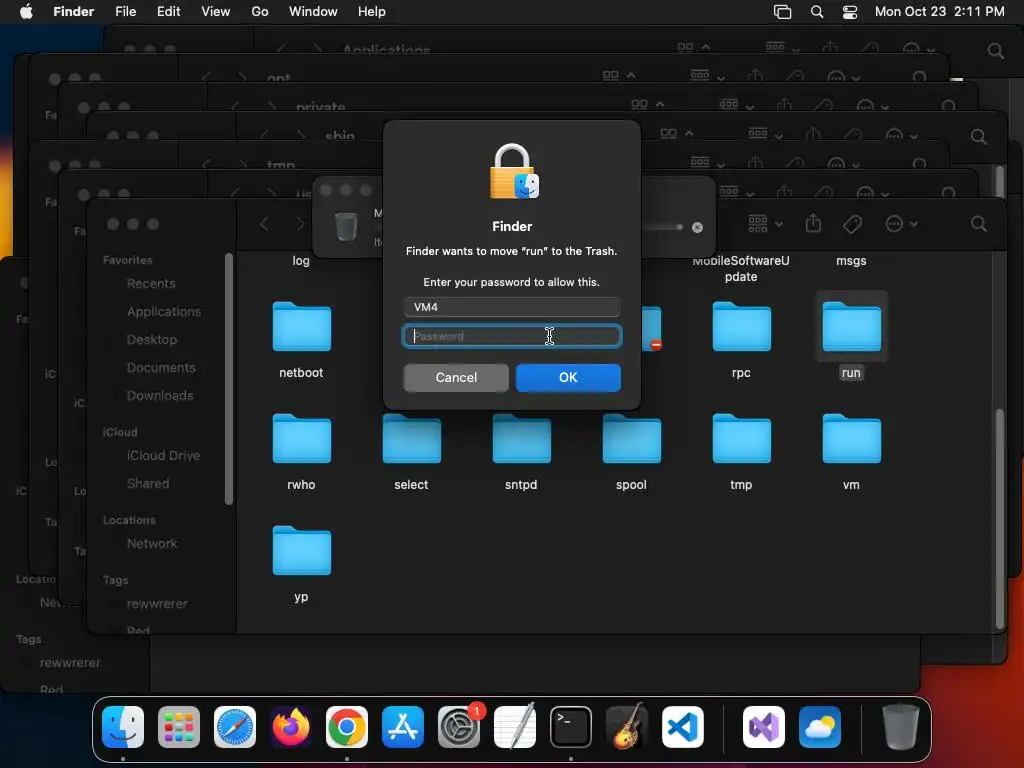This screenshot has height=768, width=1024.
Task: Open Desktop in the sidebar
Action: 152,340
